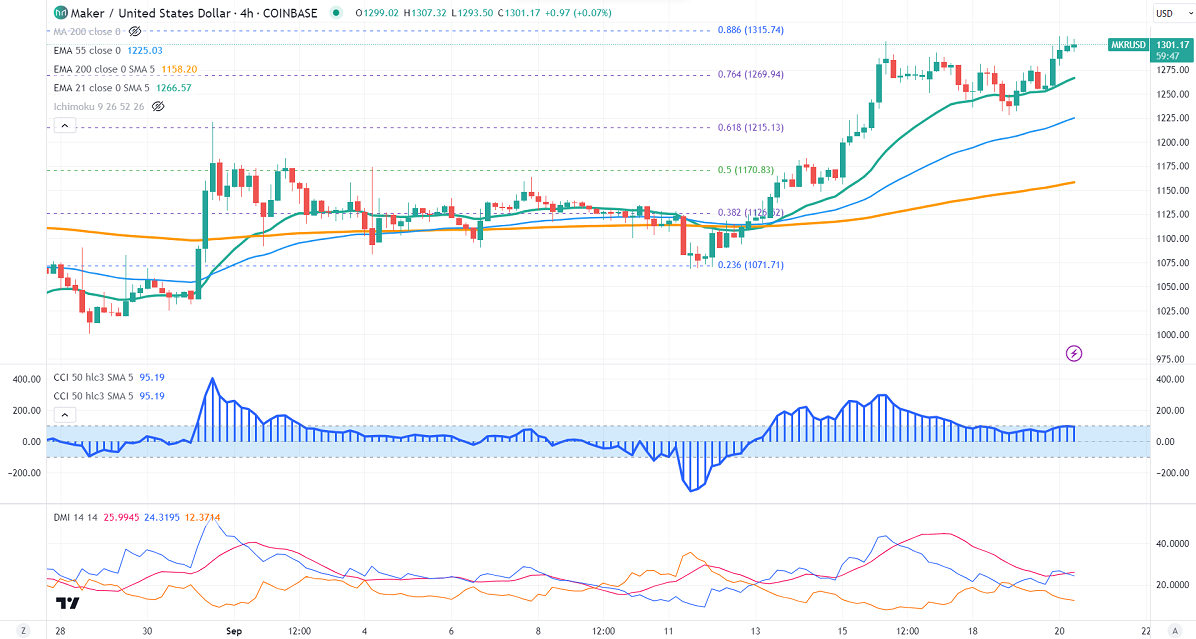The width and height of the screenshot is (1196, 639).
Task: Click the 40.0000 DMI scale label
Action: (x=1172, y=544)
